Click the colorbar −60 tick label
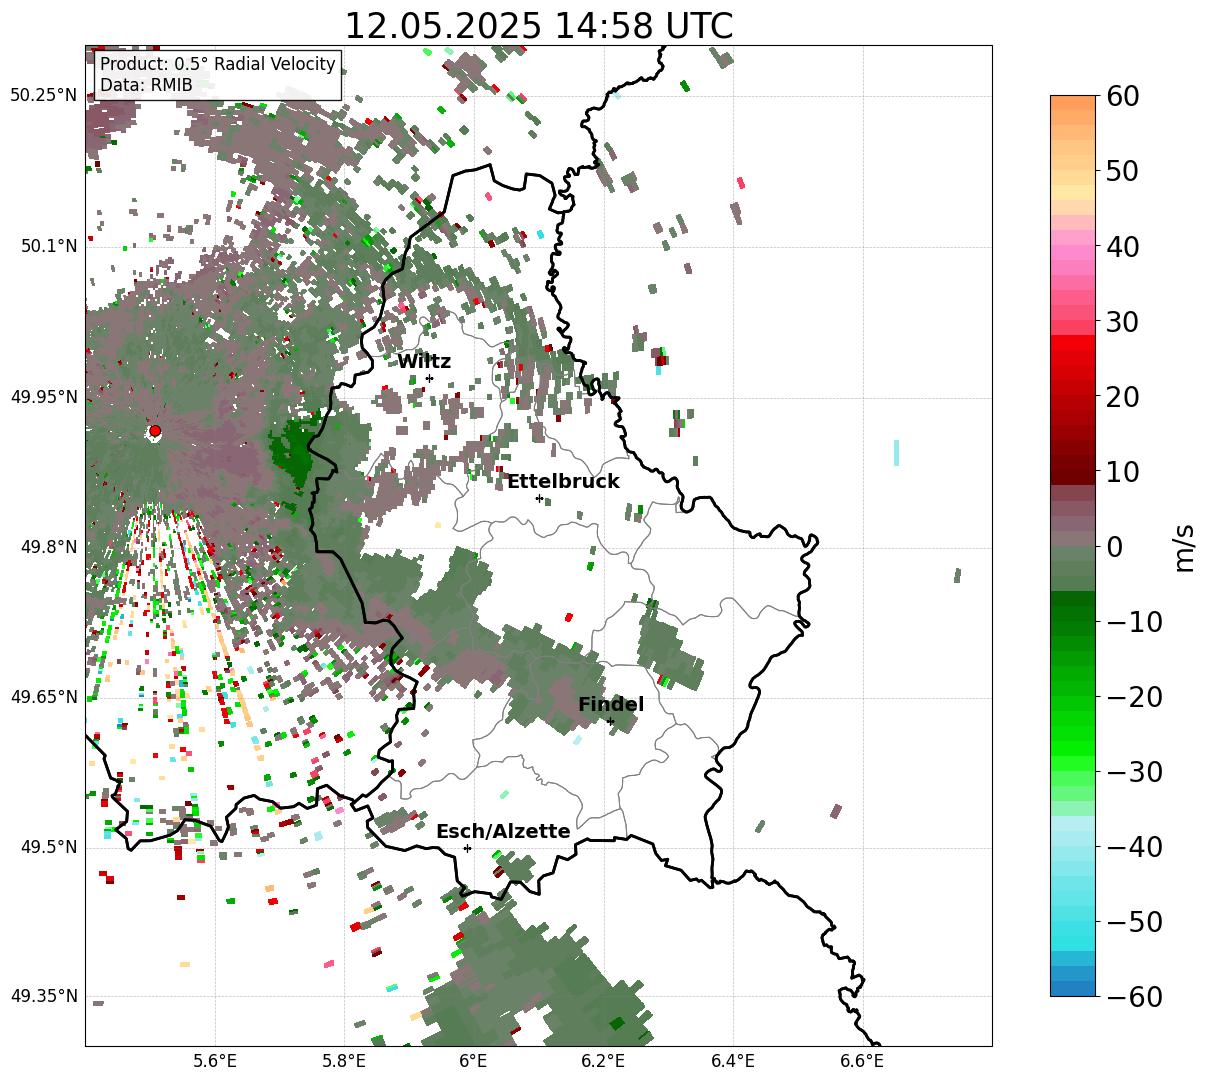Viewport: 1207px width, 1081px height. pos(1134,997)
